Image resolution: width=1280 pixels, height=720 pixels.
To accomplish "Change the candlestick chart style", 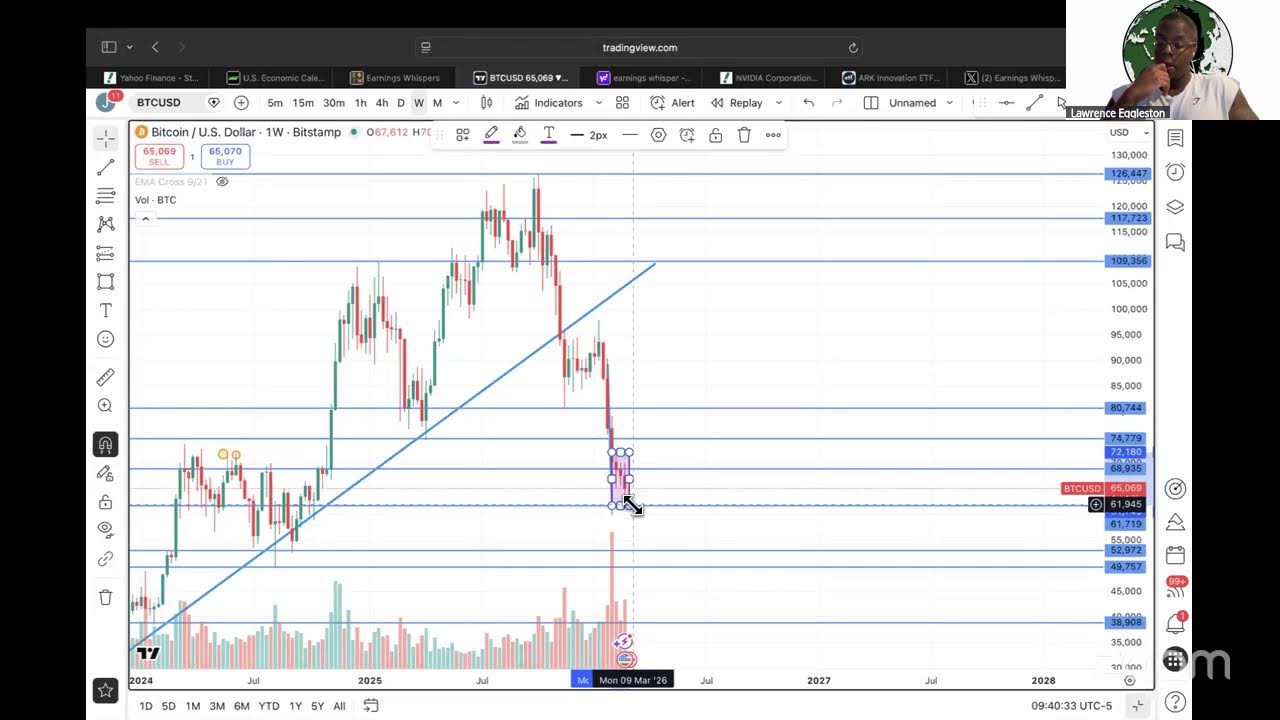I will (487, 103).
